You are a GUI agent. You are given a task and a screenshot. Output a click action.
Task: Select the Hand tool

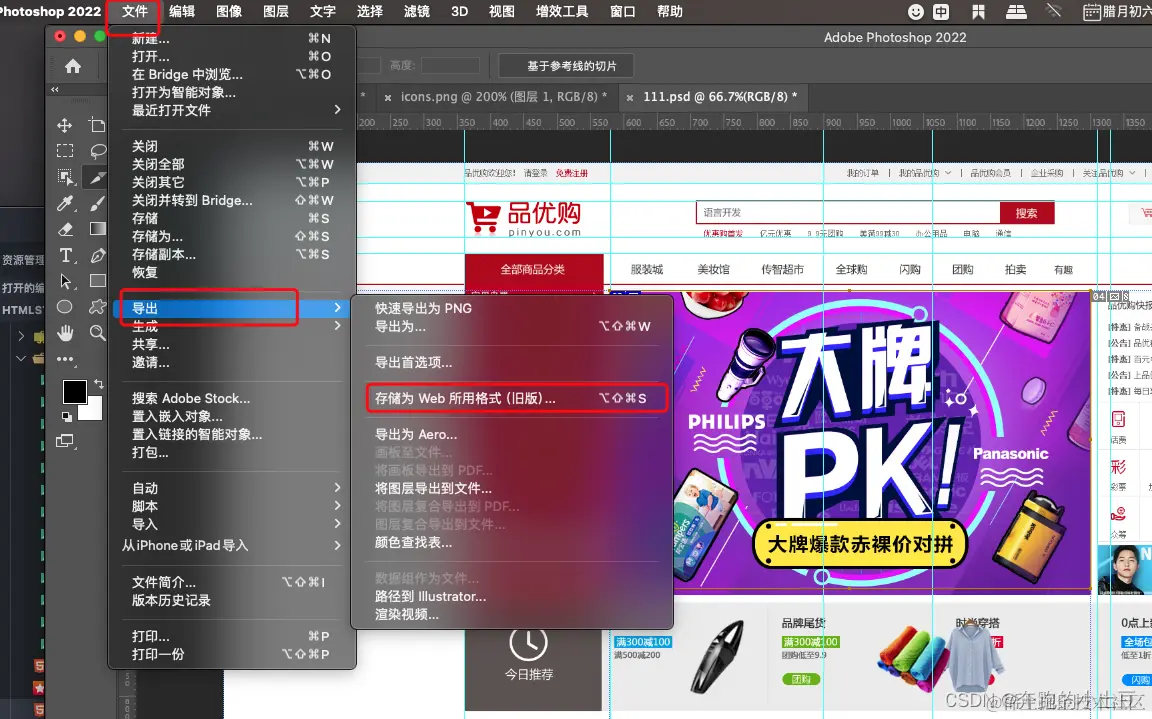(x=65, y=333)
